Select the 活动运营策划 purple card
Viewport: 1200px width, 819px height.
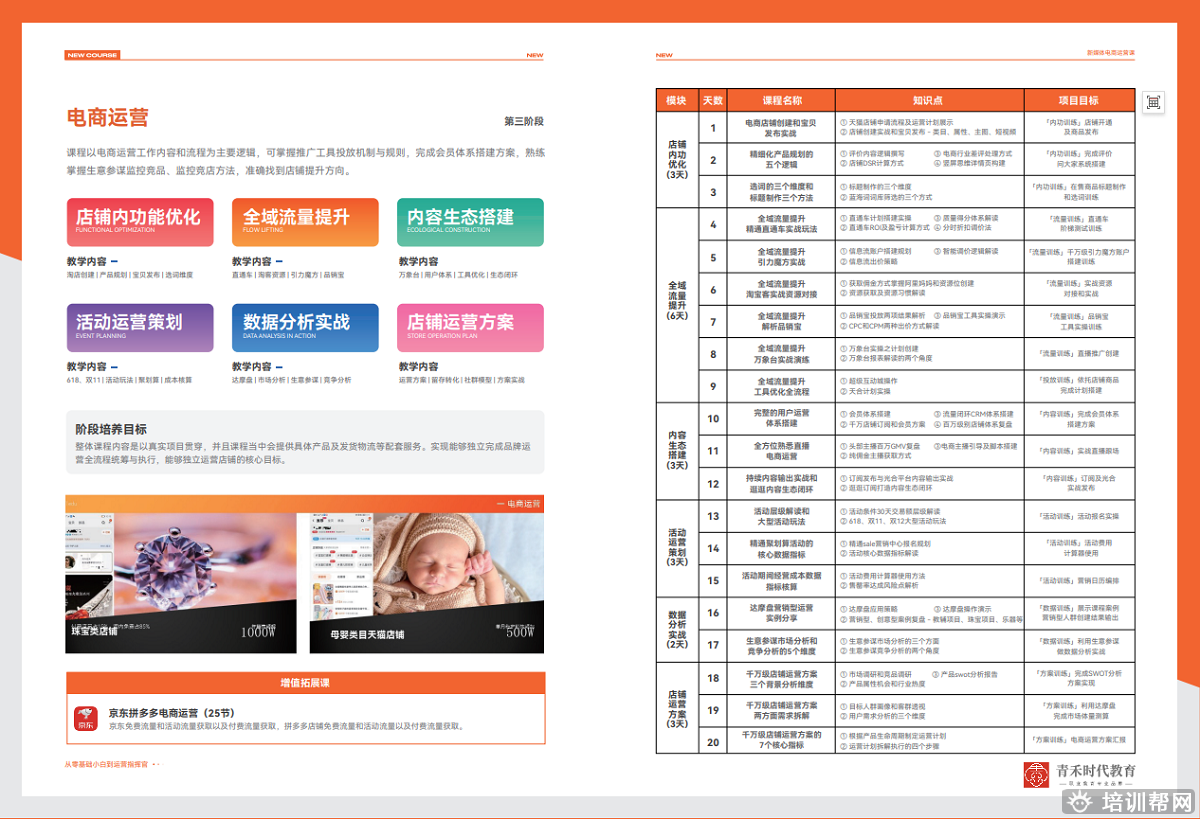coord(140,327)
